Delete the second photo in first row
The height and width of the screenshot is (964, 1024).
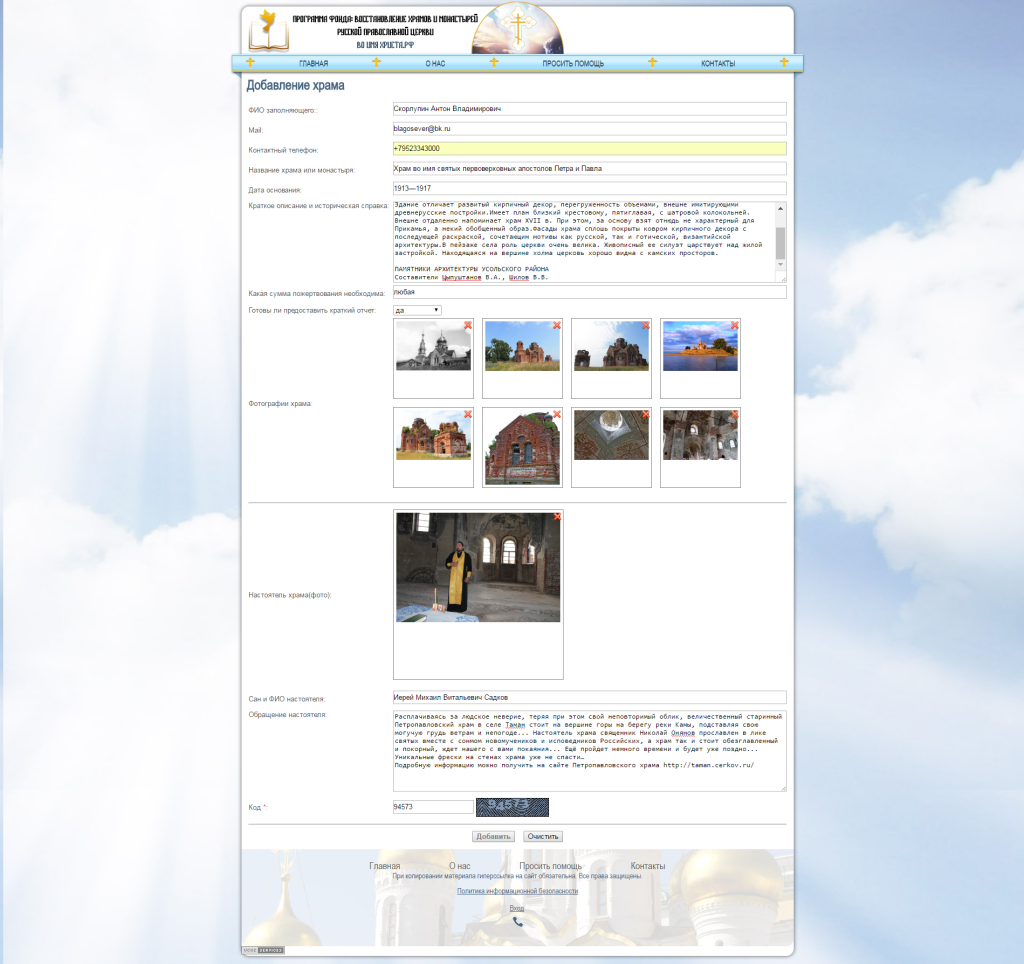click(556, 326)
